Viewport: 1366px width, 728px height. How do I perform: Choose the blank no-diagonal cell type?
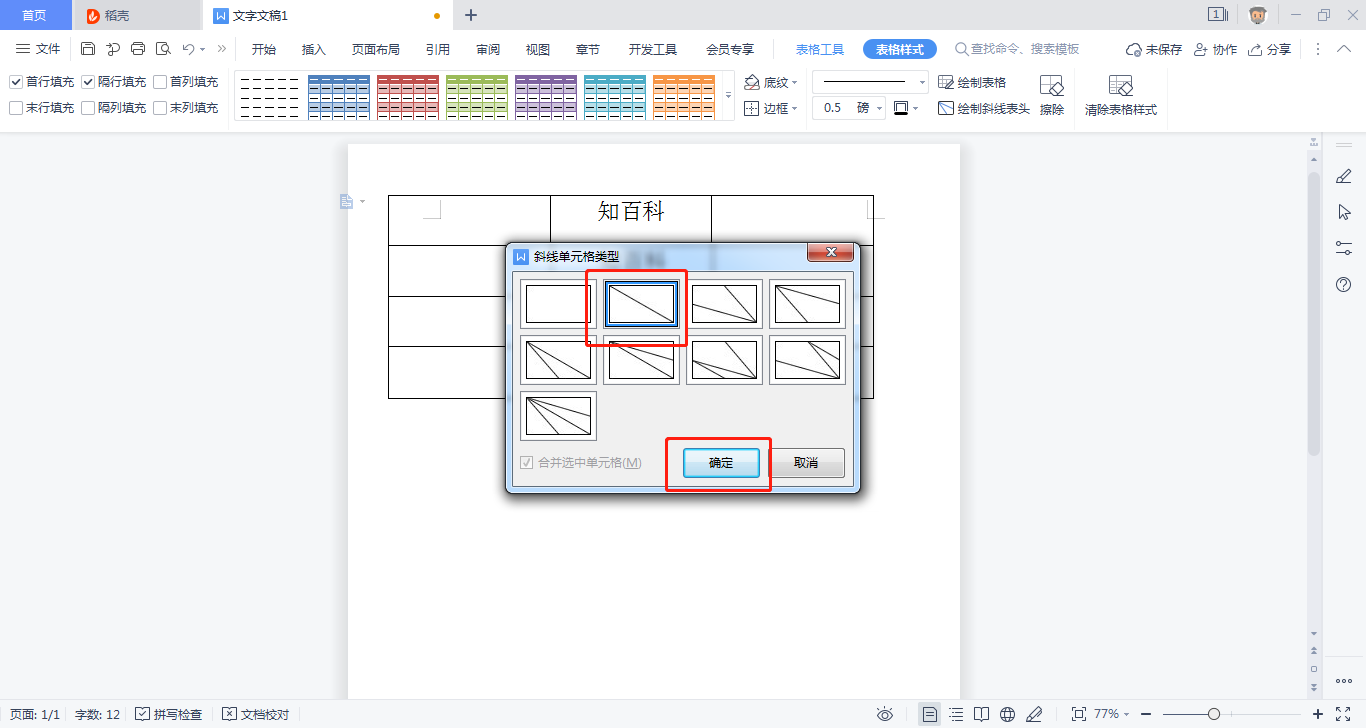click(x=558, y=304)
